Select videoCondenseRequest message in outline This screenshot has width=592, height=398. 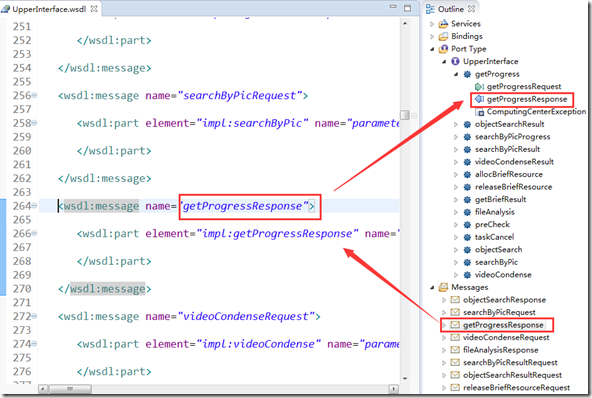506,337
